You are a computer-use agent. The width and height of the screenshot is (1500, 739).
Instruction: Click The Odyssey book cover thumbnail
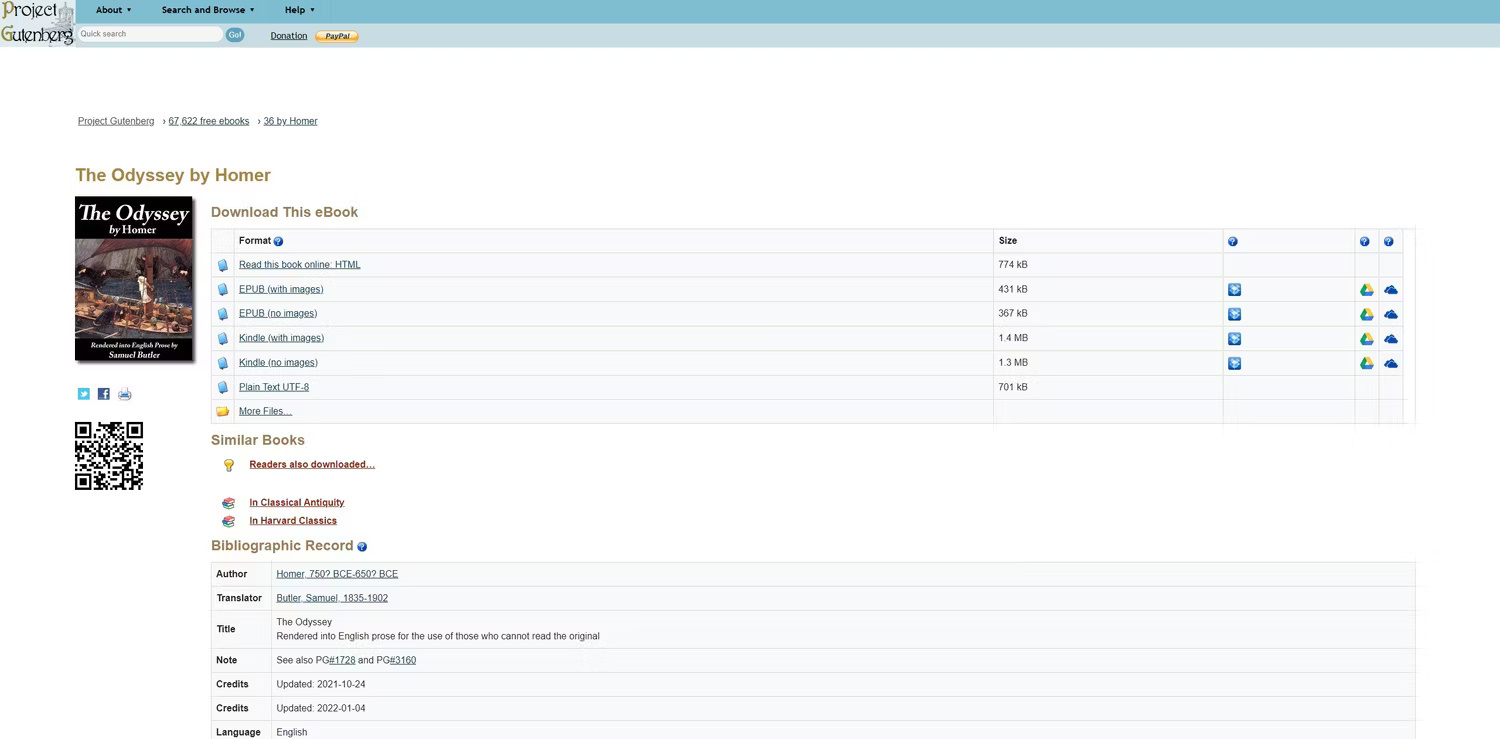coord(134,279)
